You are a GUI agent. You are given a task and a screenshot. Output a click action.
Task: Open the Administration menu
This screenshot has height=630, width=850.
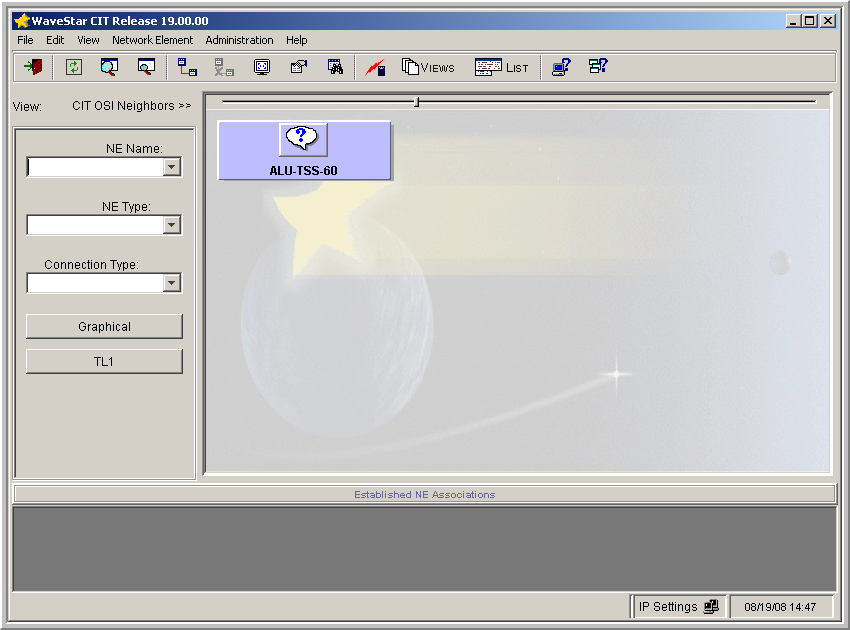(239, 40)
